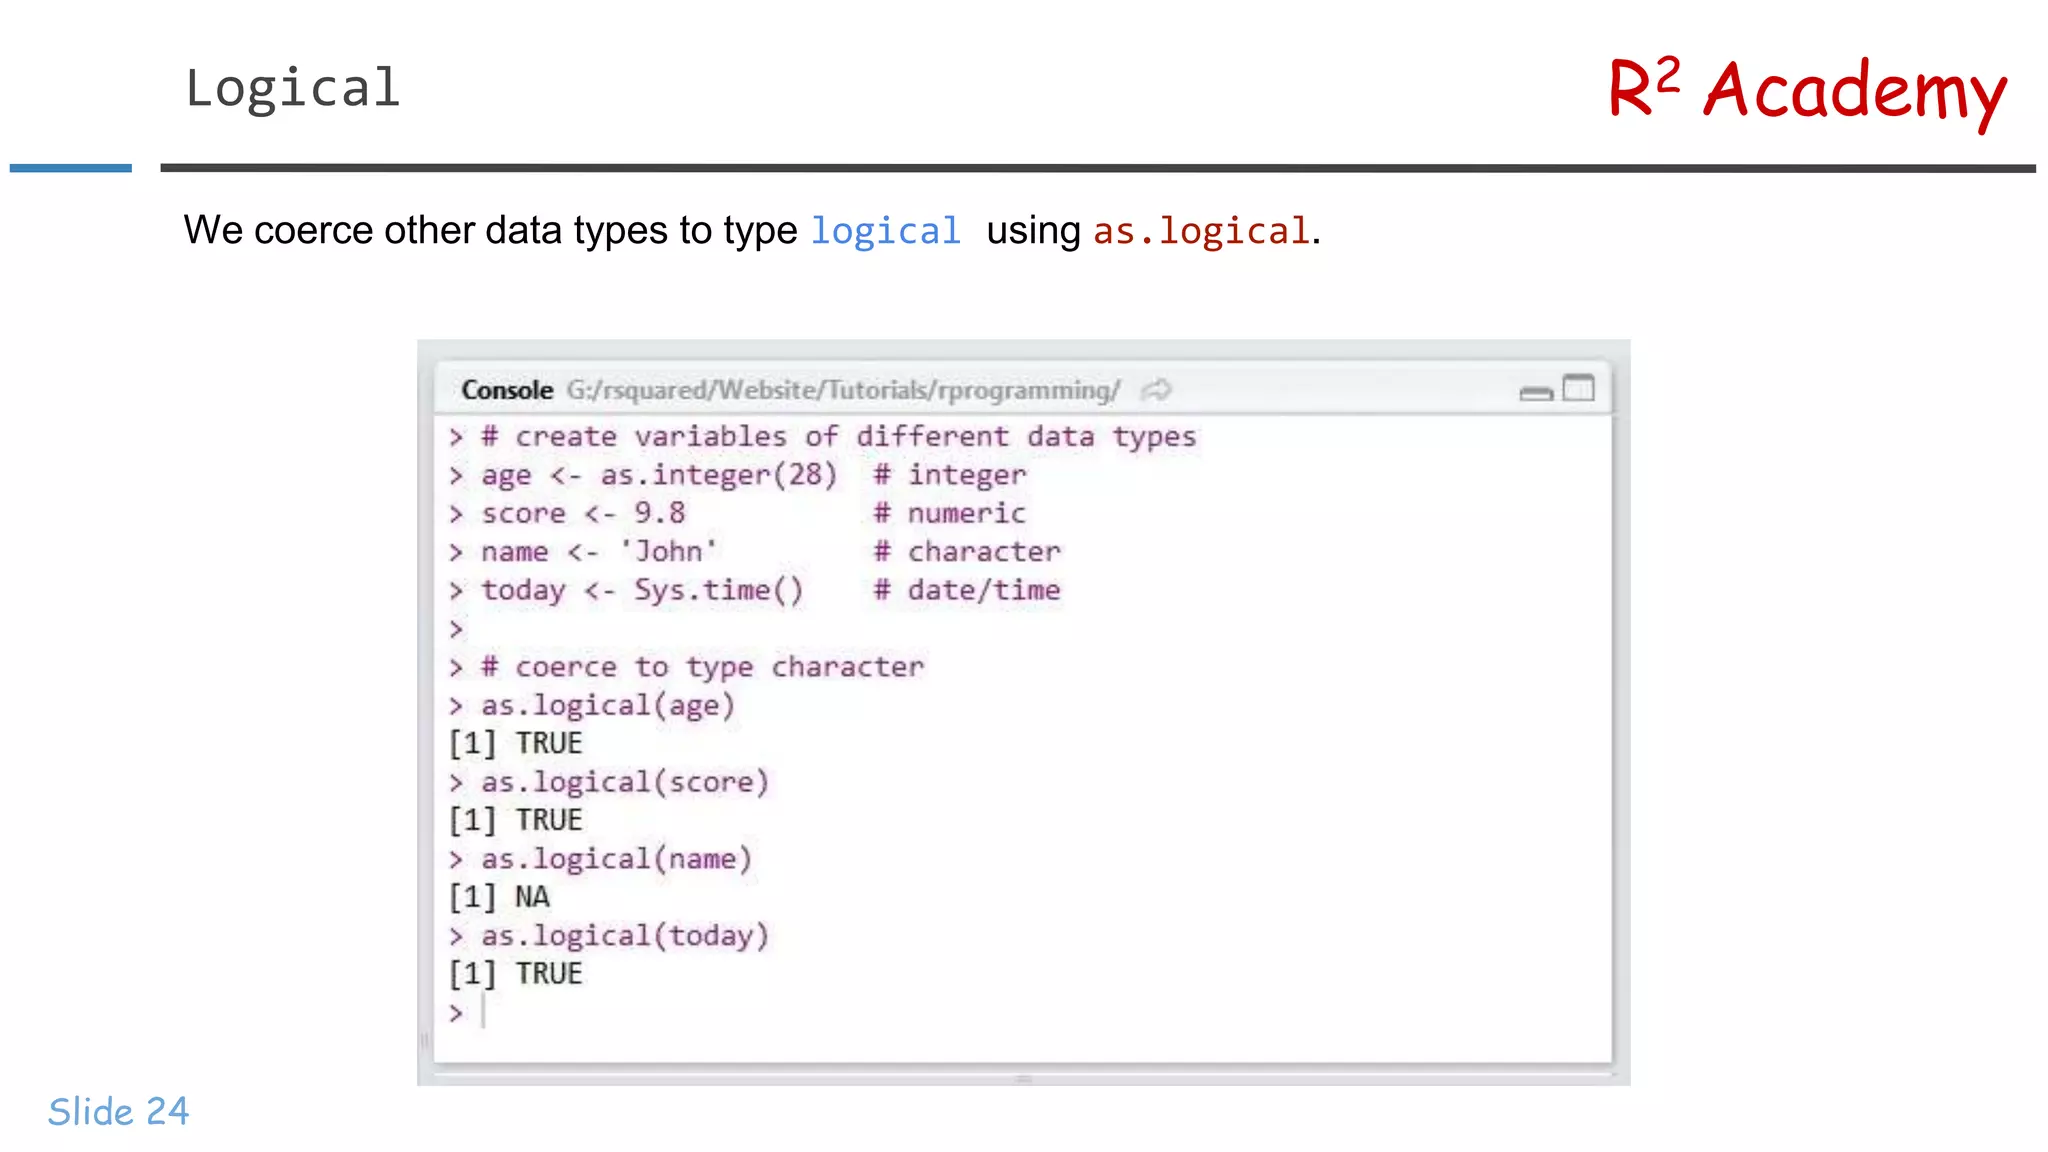
Task: Click the '# coerce to type character' comment
Action: [x=702, y=667]
